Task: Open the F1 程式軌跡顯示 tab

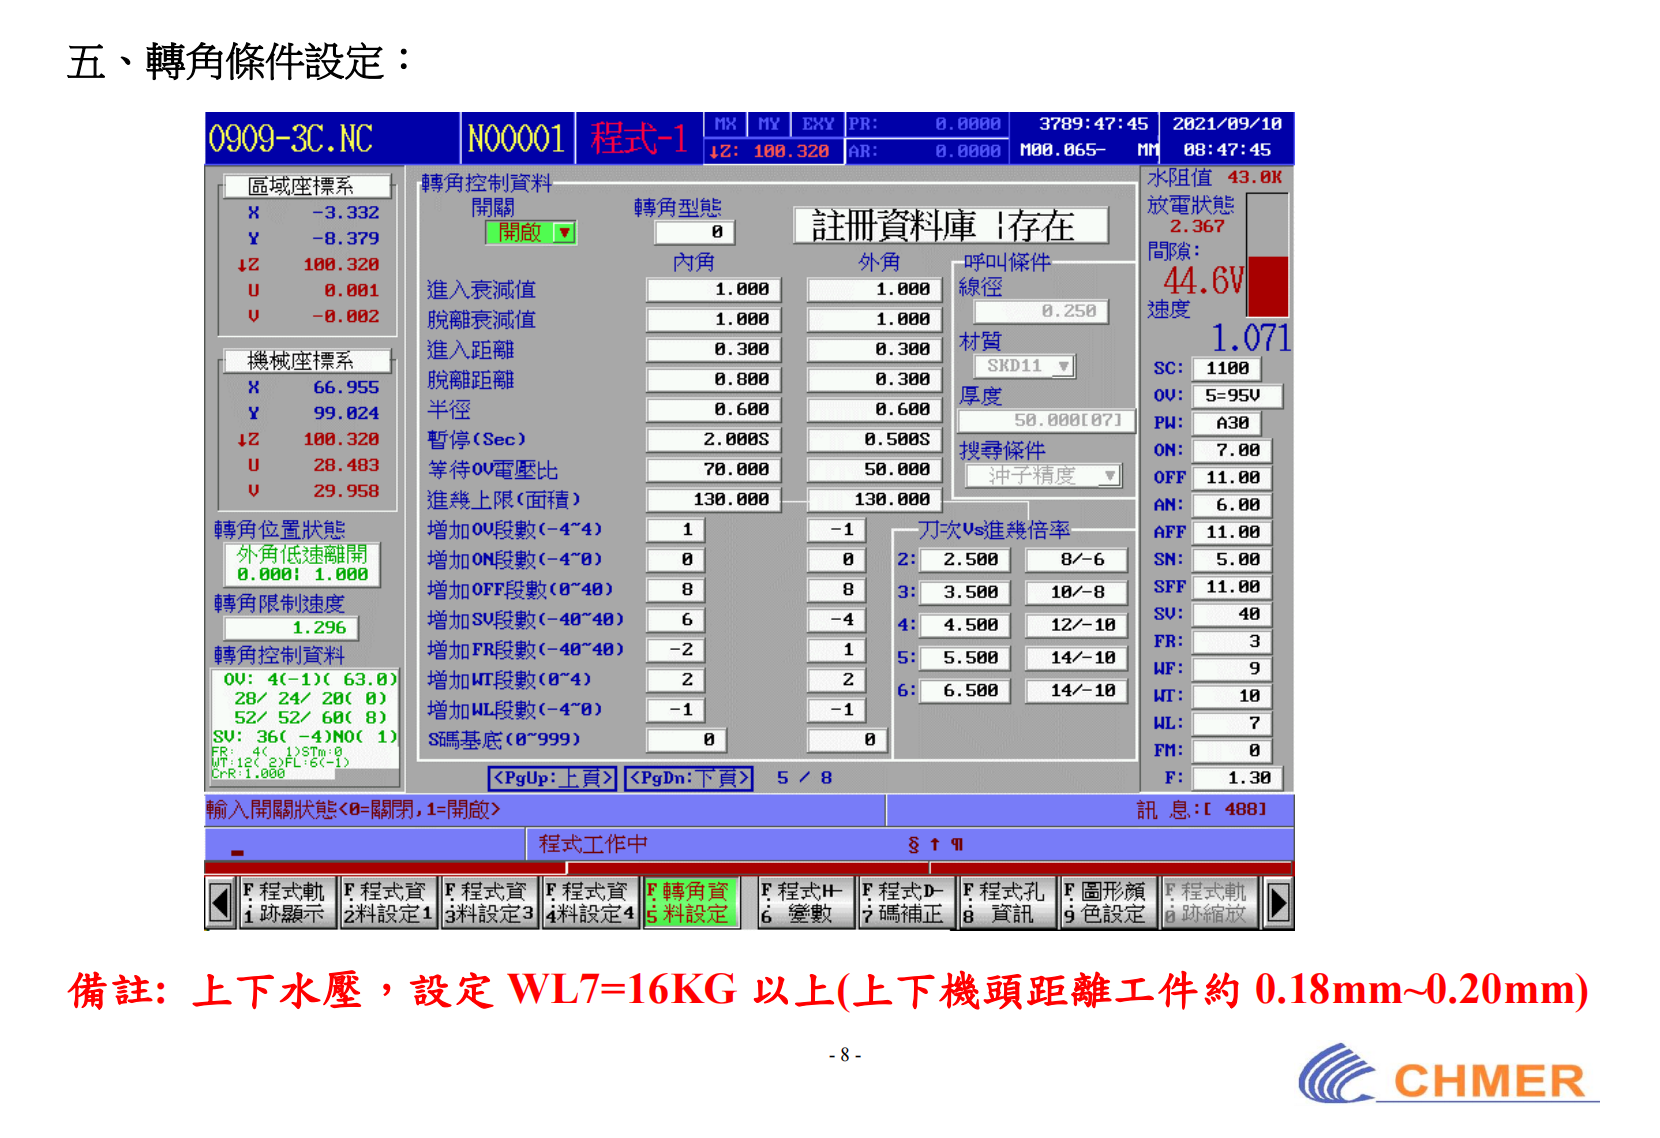Action: [x=287, y=903]
